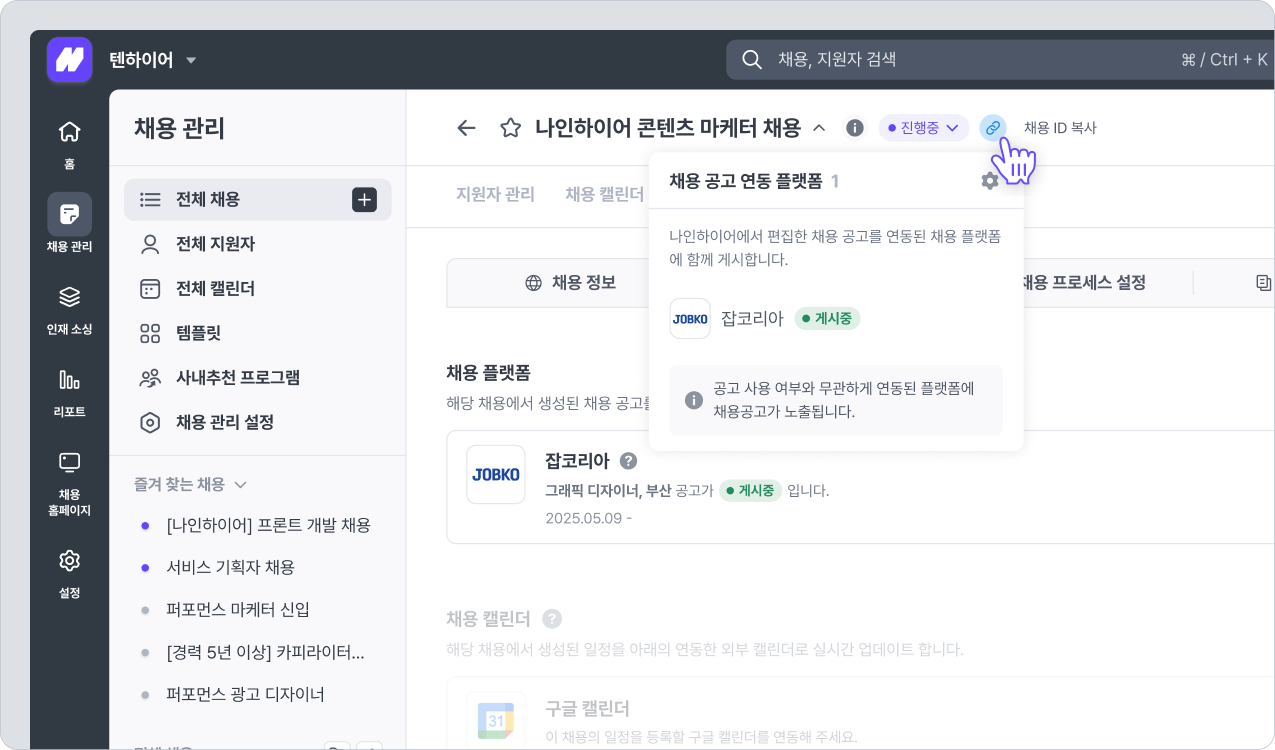Open the gear settings in platform popup

click(990, 181)
